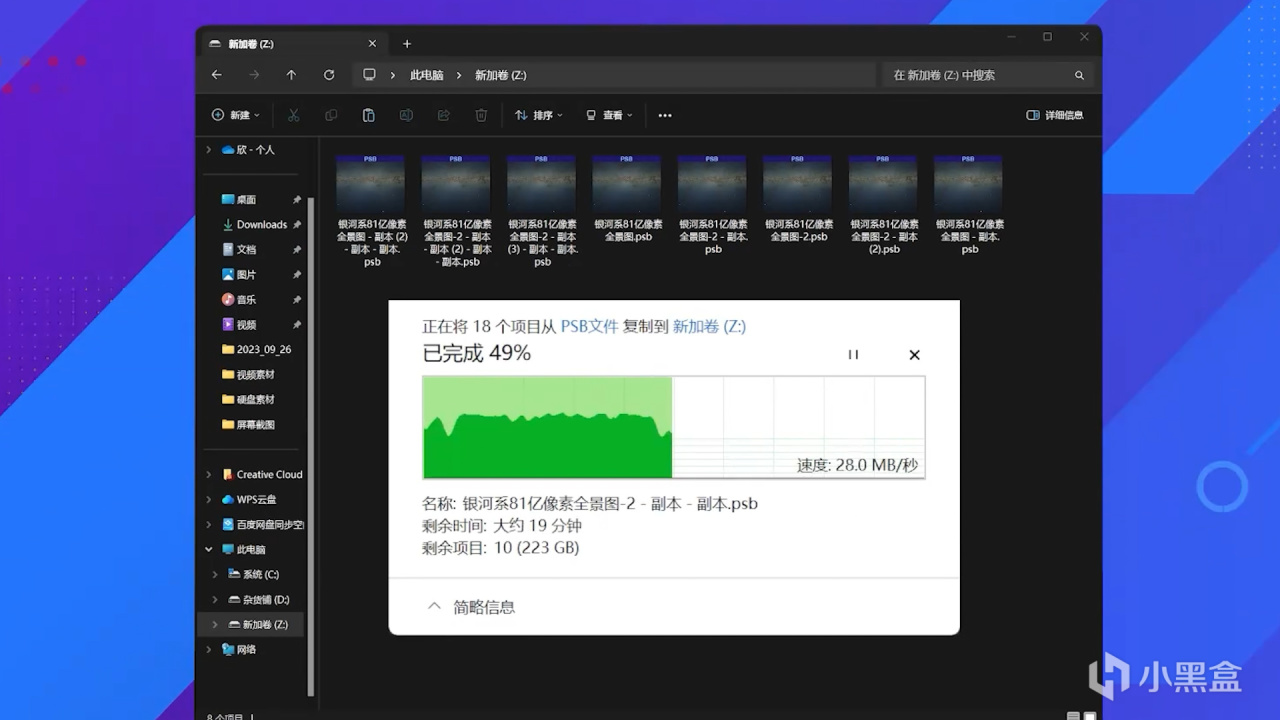Viewport: 1280px width, 720px height.
Task: Select the file 银河系81亿像素全景图.psb
Action: click(627, 199)
